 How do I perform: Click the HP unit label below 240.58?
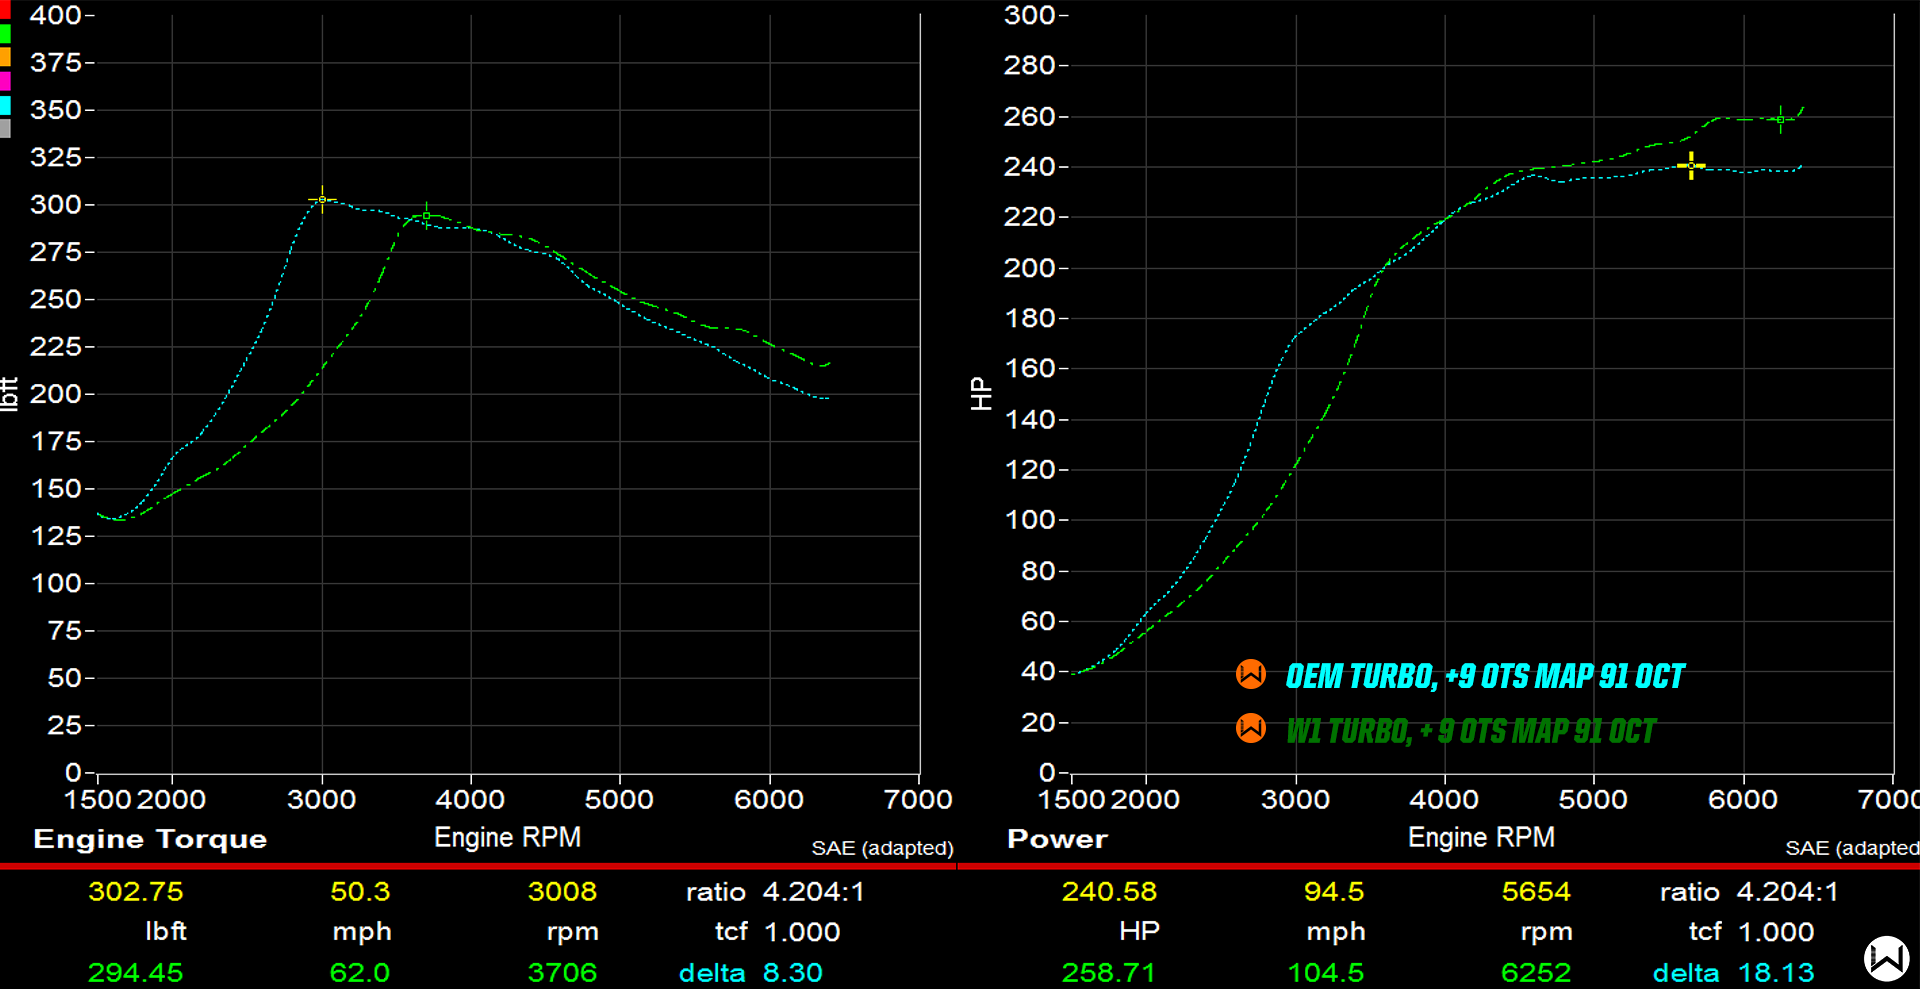[x=1139, y=931]
